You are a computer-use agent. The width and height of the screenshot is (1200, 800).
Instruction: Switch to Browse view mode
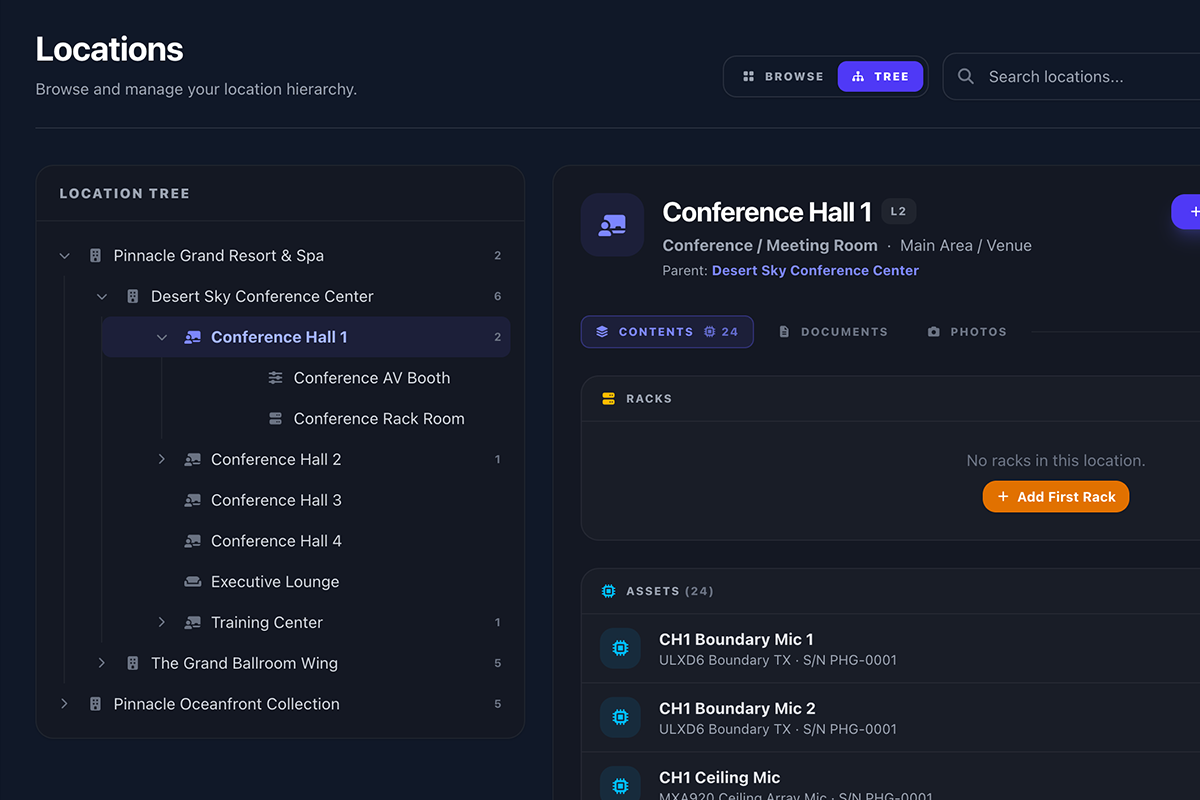click(x=783, y=77)
